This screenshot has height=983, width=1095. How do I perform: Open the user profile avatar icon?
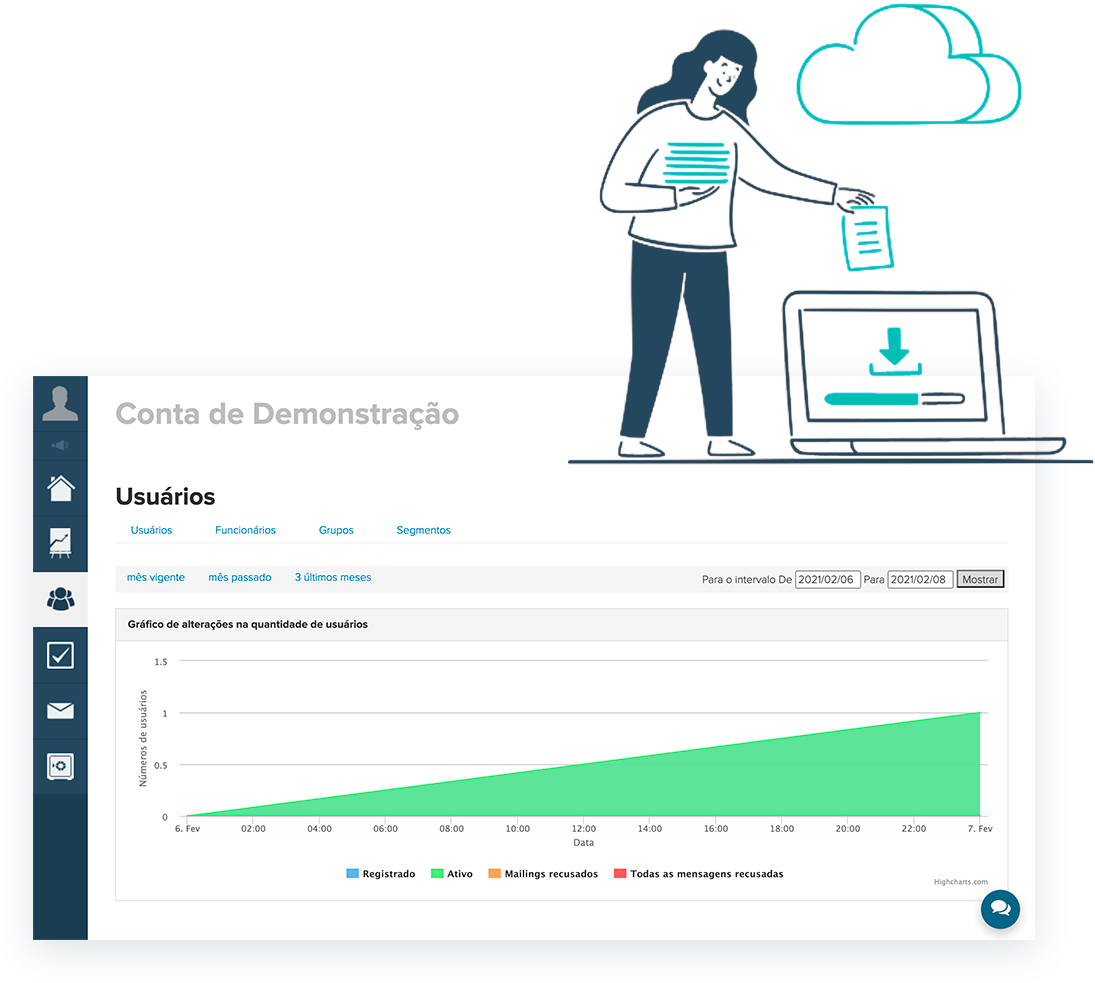[60, 404]
